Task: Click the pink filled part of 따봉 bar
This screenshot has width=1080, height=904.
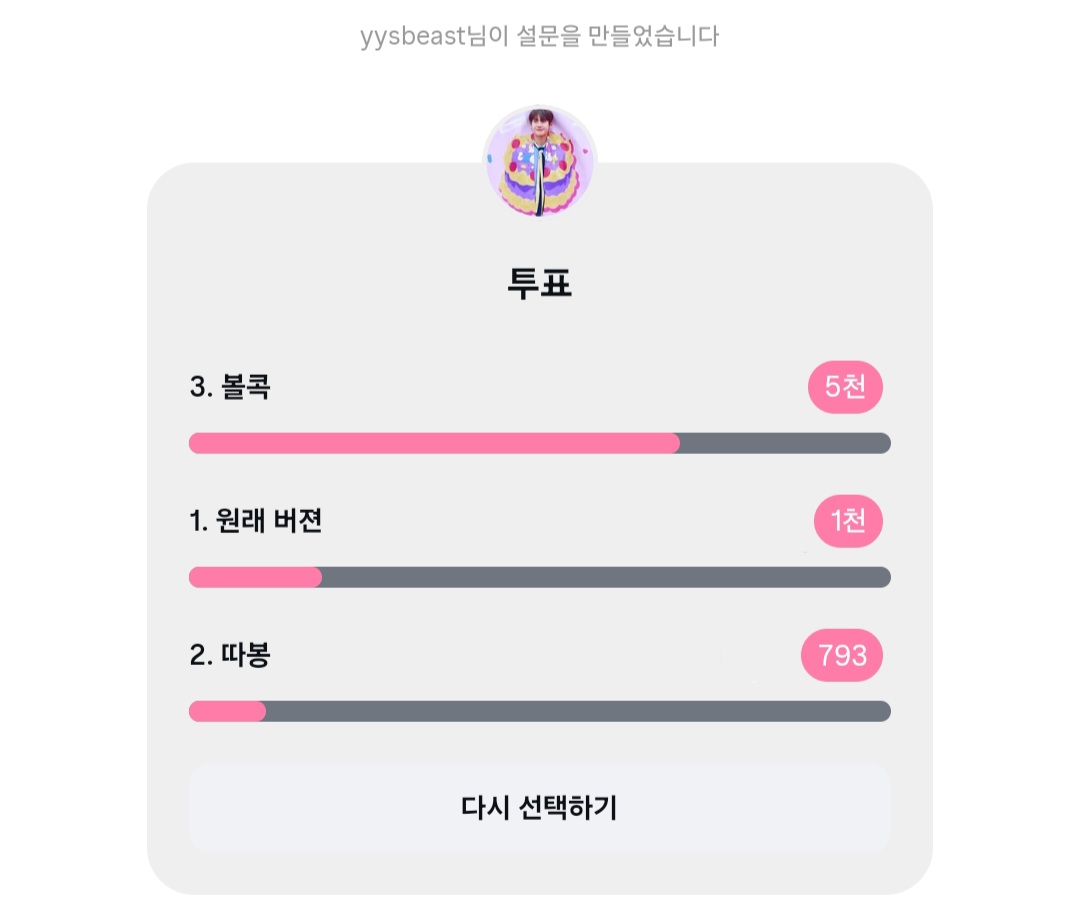Action: point(227,711)
